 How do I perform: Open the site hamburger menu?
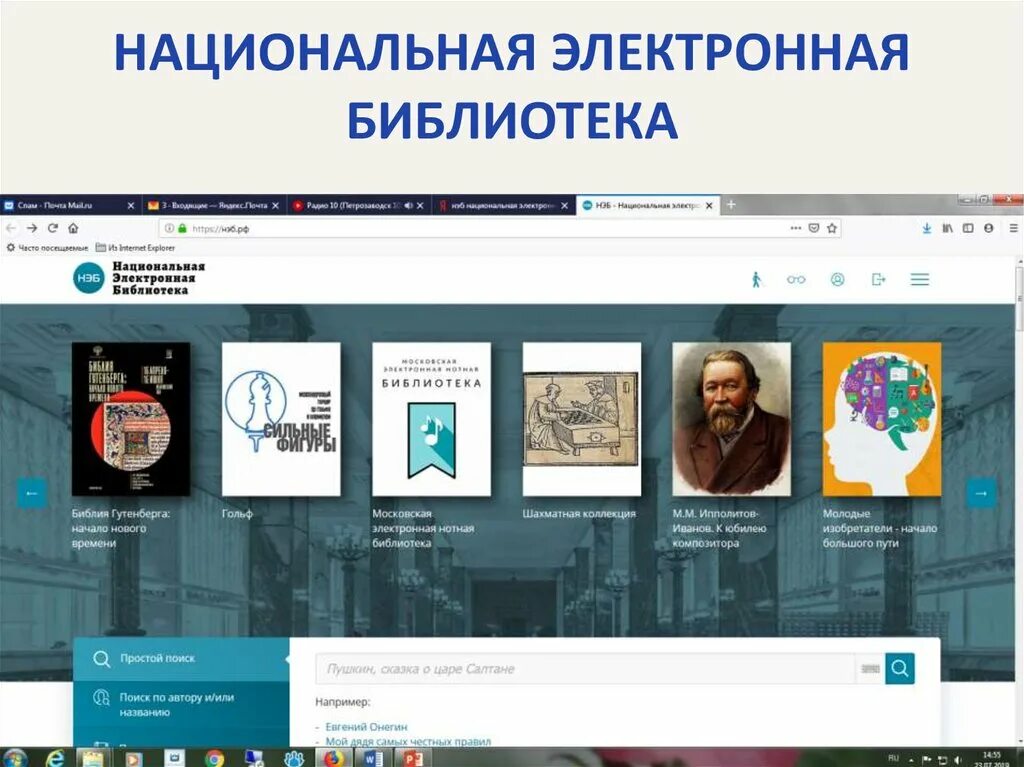pos(920,280)
